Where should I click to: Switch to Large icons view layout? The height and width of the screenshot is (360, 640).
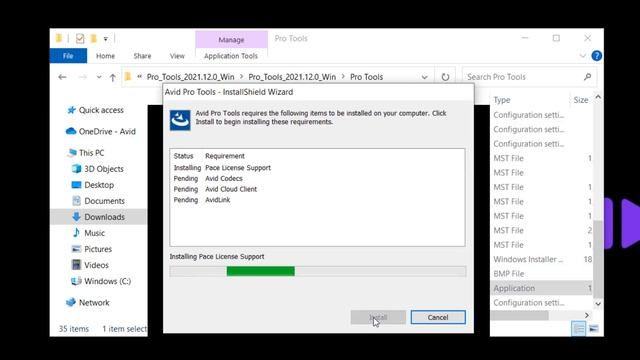point(594,329)
